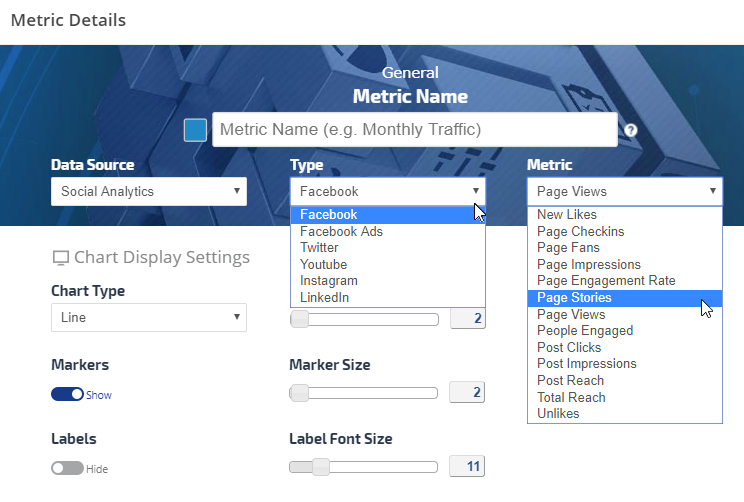Click the help question mark icon
Screen dimensions: 744x502
(631, 131)
